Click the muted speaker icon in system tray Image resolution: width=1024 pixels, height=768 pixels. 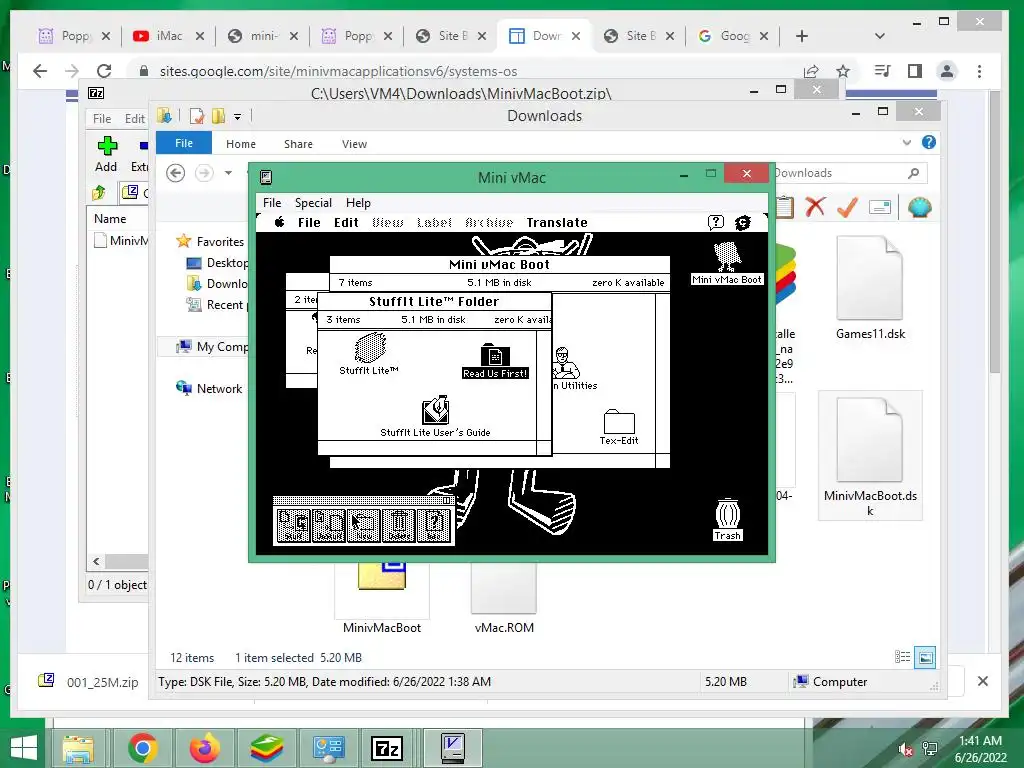[905, 750]
